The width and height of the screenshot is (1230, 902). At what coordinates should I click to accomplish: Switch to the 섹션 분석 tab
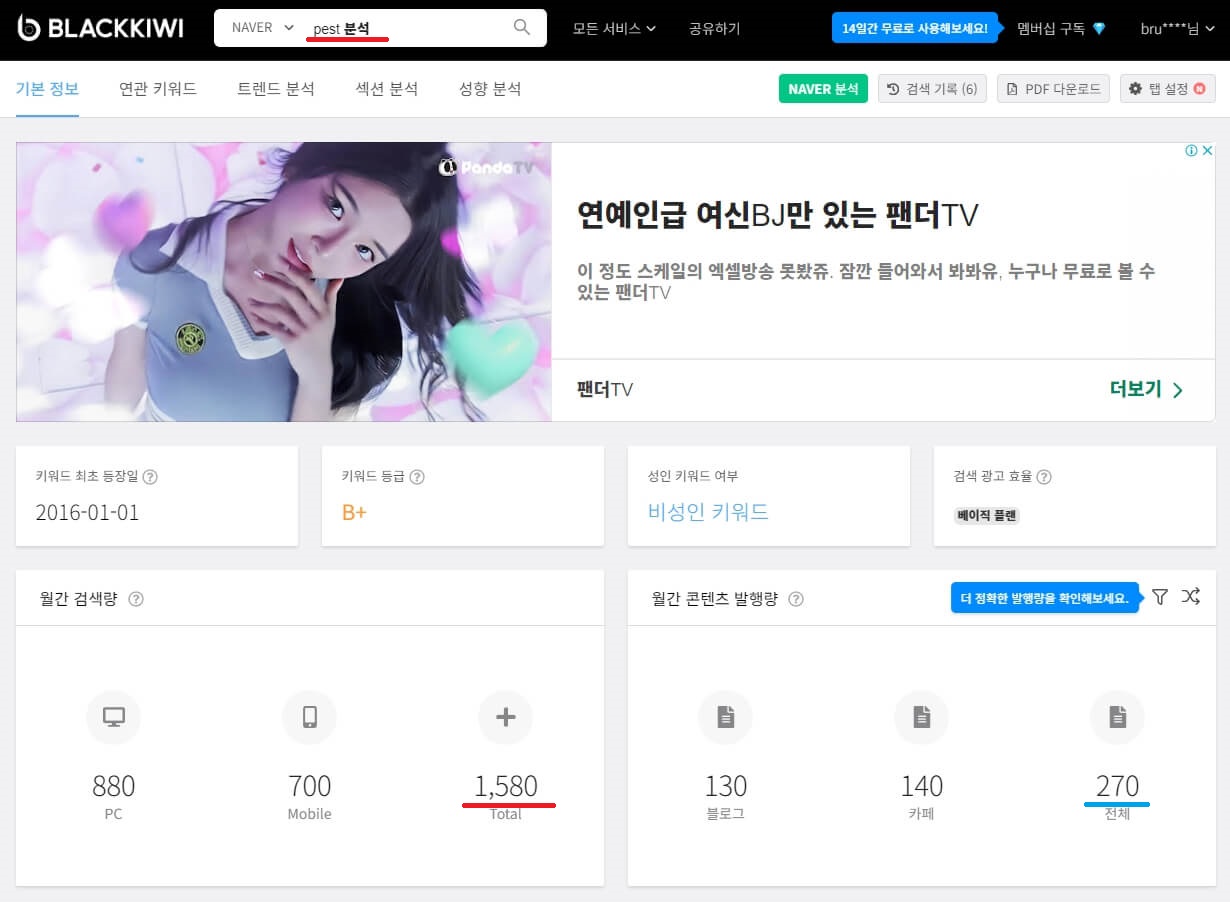coord(386,89)
